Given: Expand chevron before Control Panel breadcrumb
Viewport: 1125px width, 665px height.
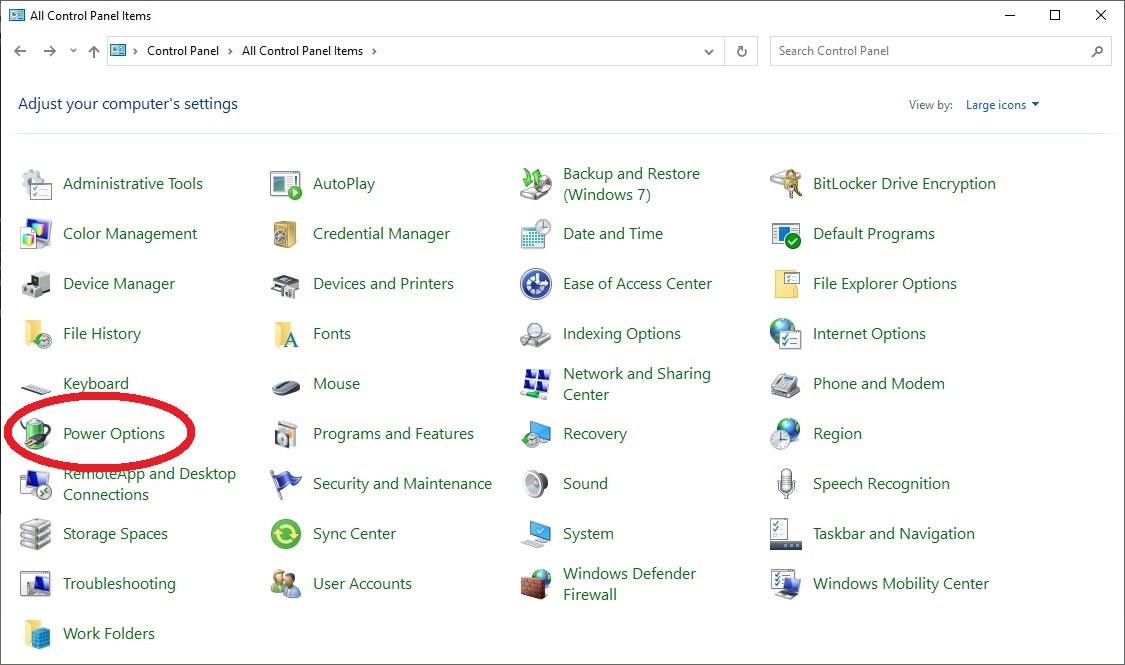Looking at the screenshot, I should [135, 51].
